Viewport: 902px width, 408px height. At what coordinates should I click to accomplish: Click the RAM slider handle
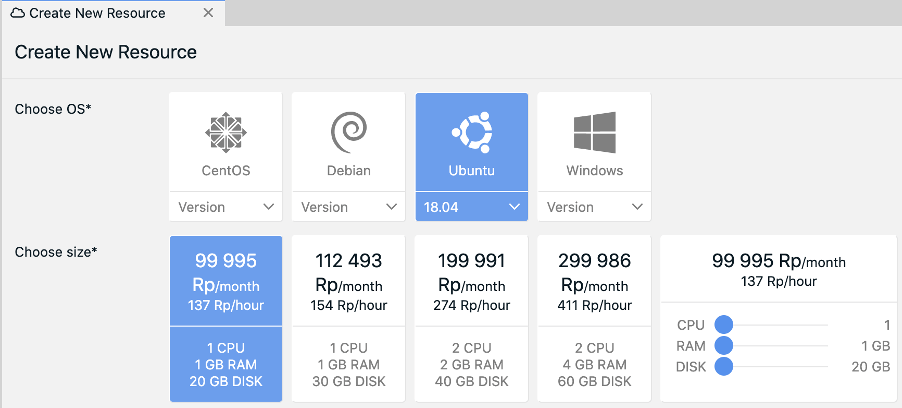coord(724,346)
